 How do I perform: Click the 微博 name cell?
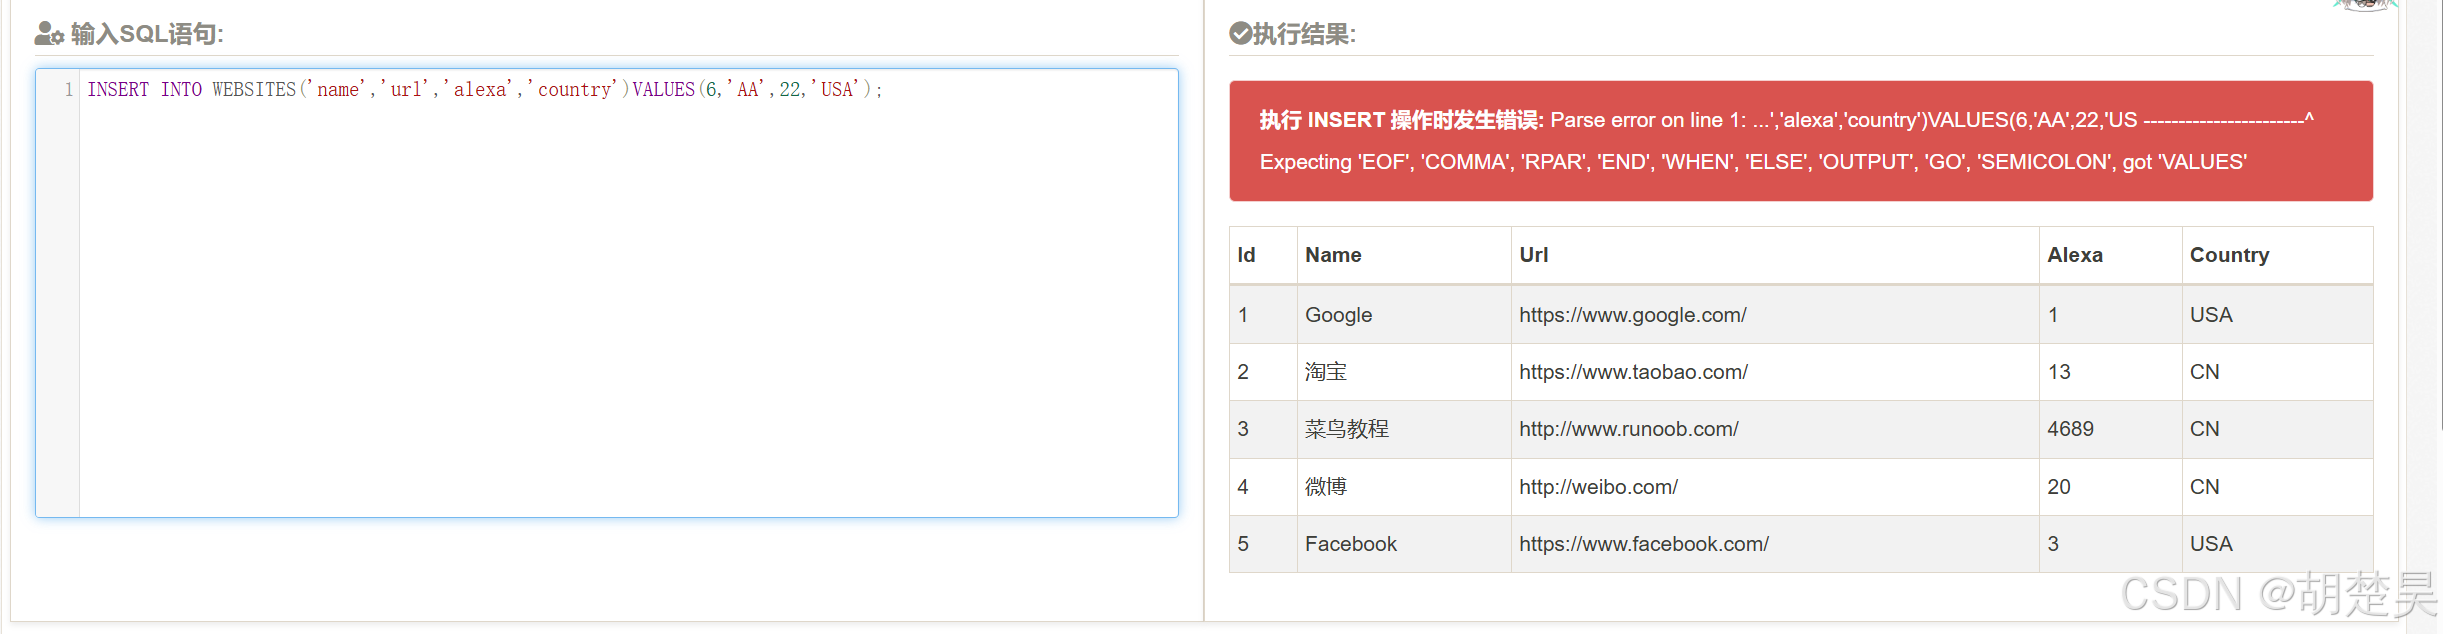pos(1404,487)
